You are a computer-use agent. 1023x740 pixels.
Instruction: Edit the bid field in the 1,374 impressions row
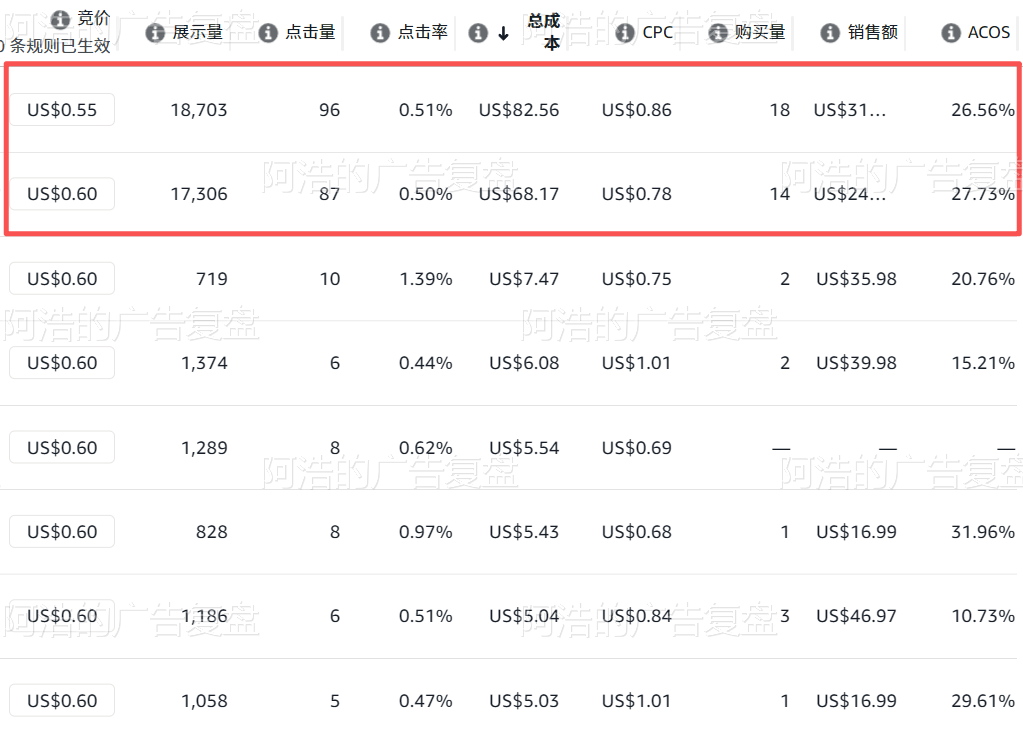(62, 363)
